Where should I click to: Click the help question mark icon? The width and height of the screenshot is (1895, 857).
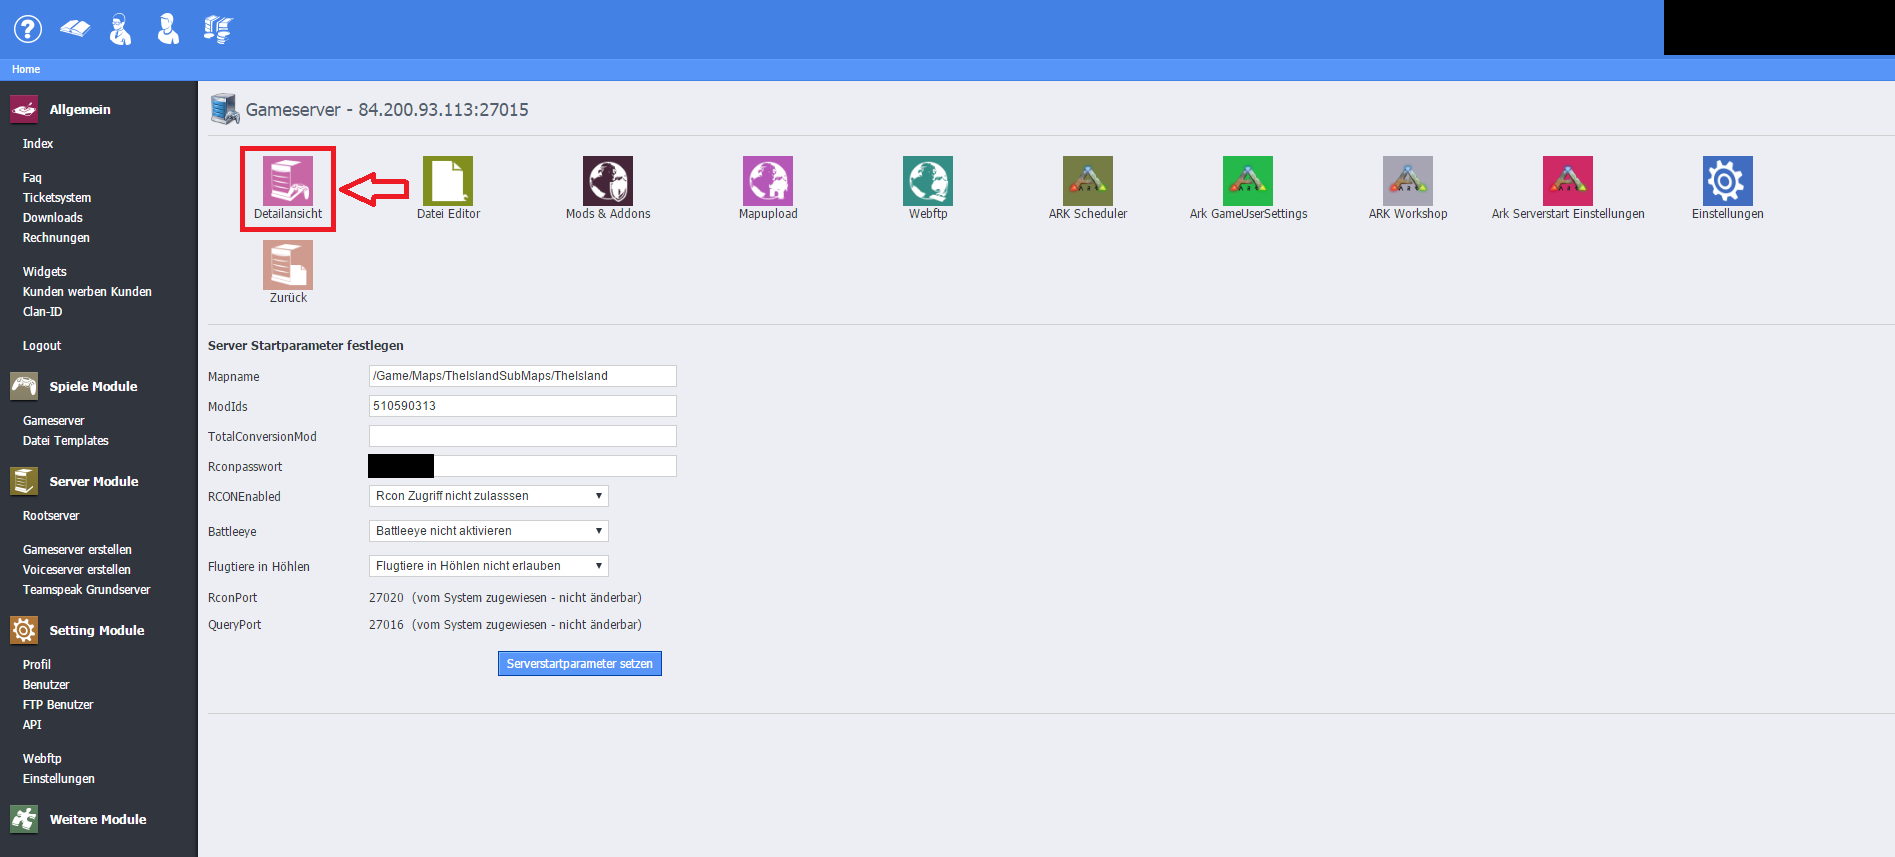click(28, 29)
